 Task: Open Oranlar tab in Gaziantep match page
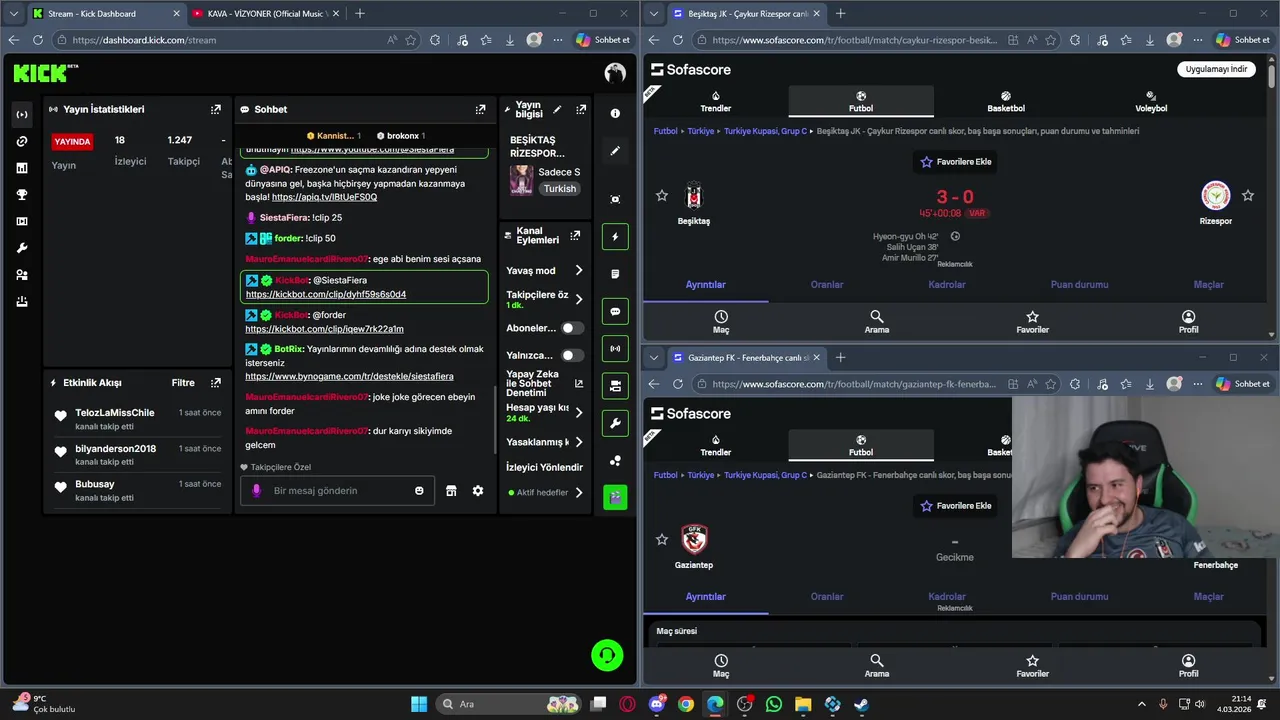point(827,597)
